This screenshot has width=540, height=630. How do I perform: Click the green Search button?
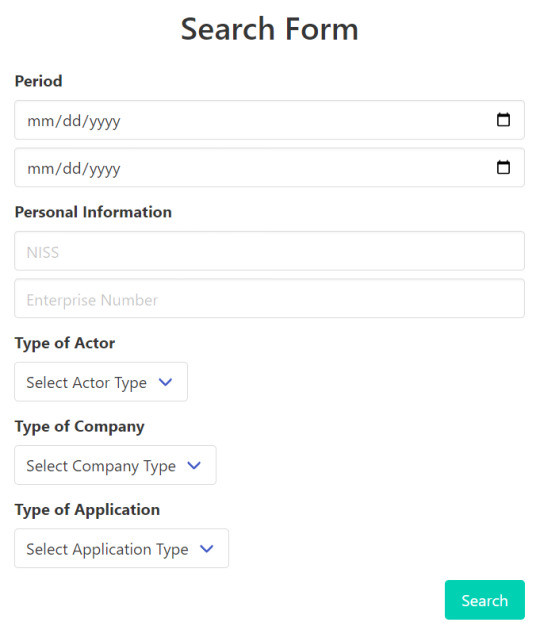click(485, 600)
